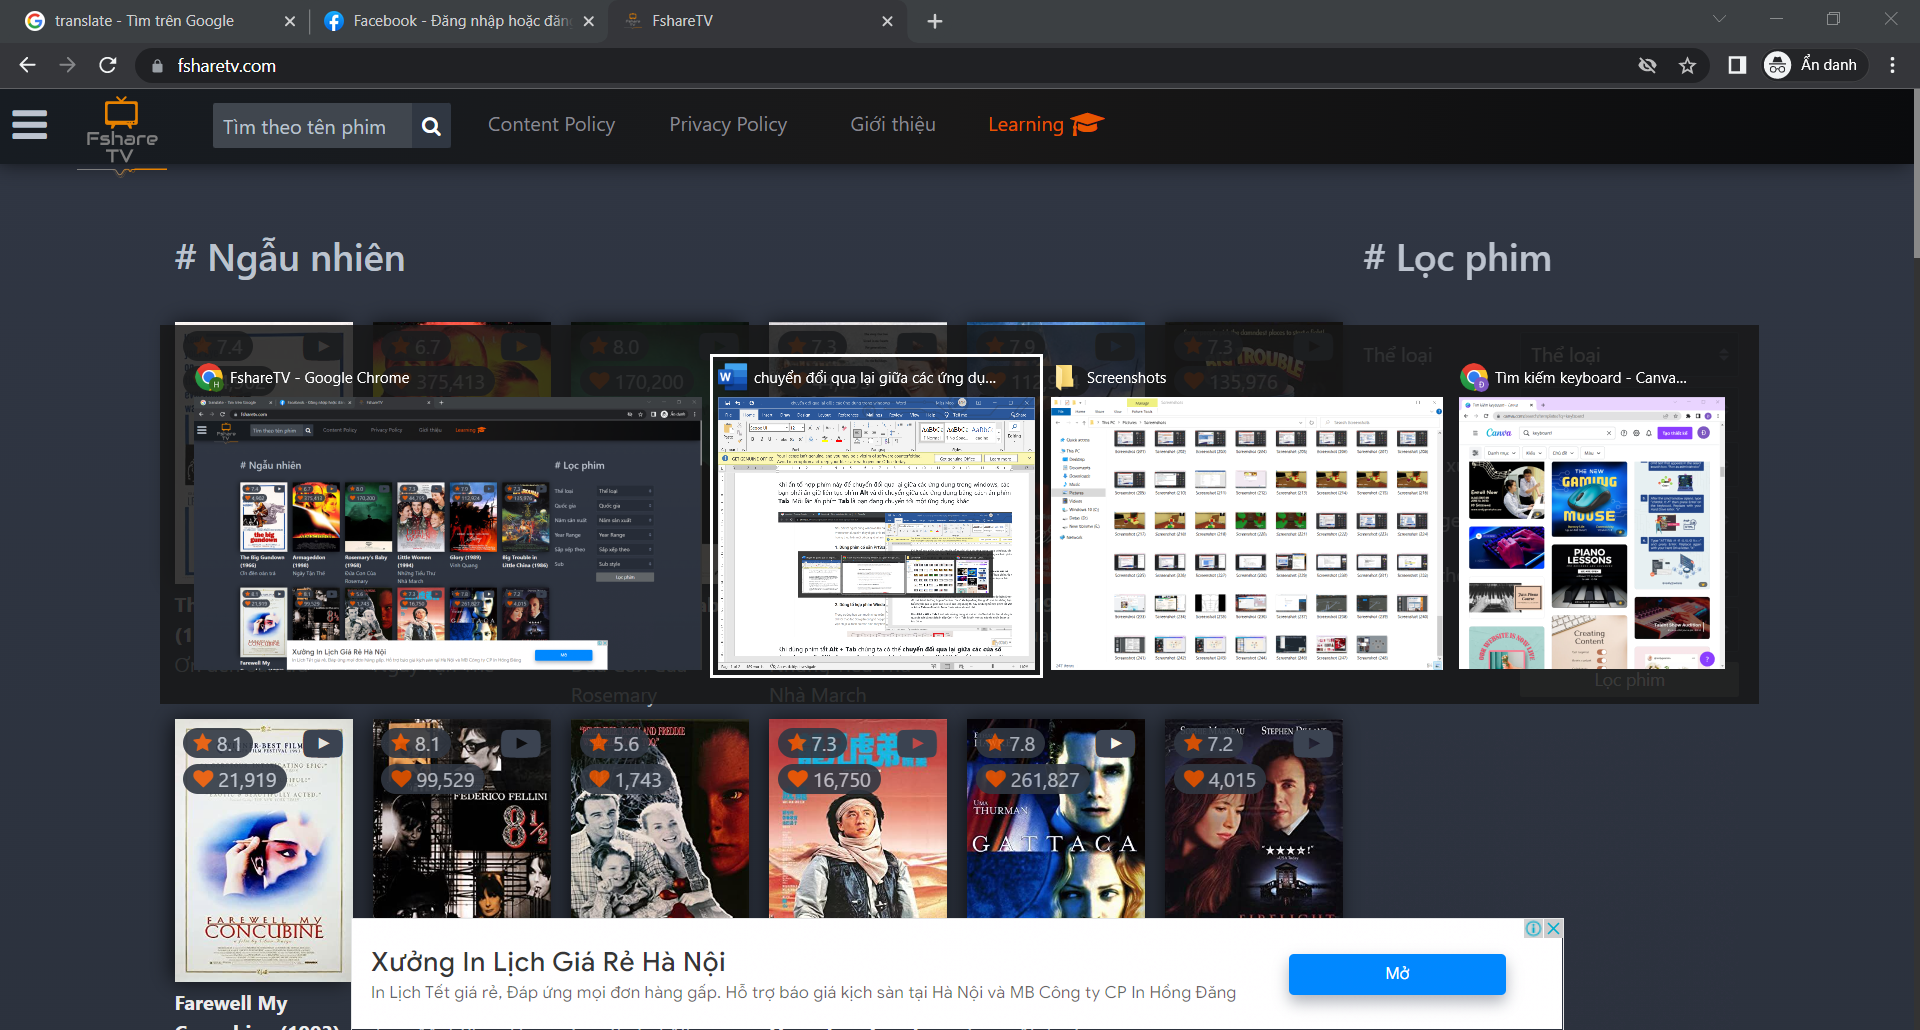Click the Chrome icon of FshareTV switcher entry
This screenshot has height=1030, width=1920.
pyautogui.click(x=209, y=377)
